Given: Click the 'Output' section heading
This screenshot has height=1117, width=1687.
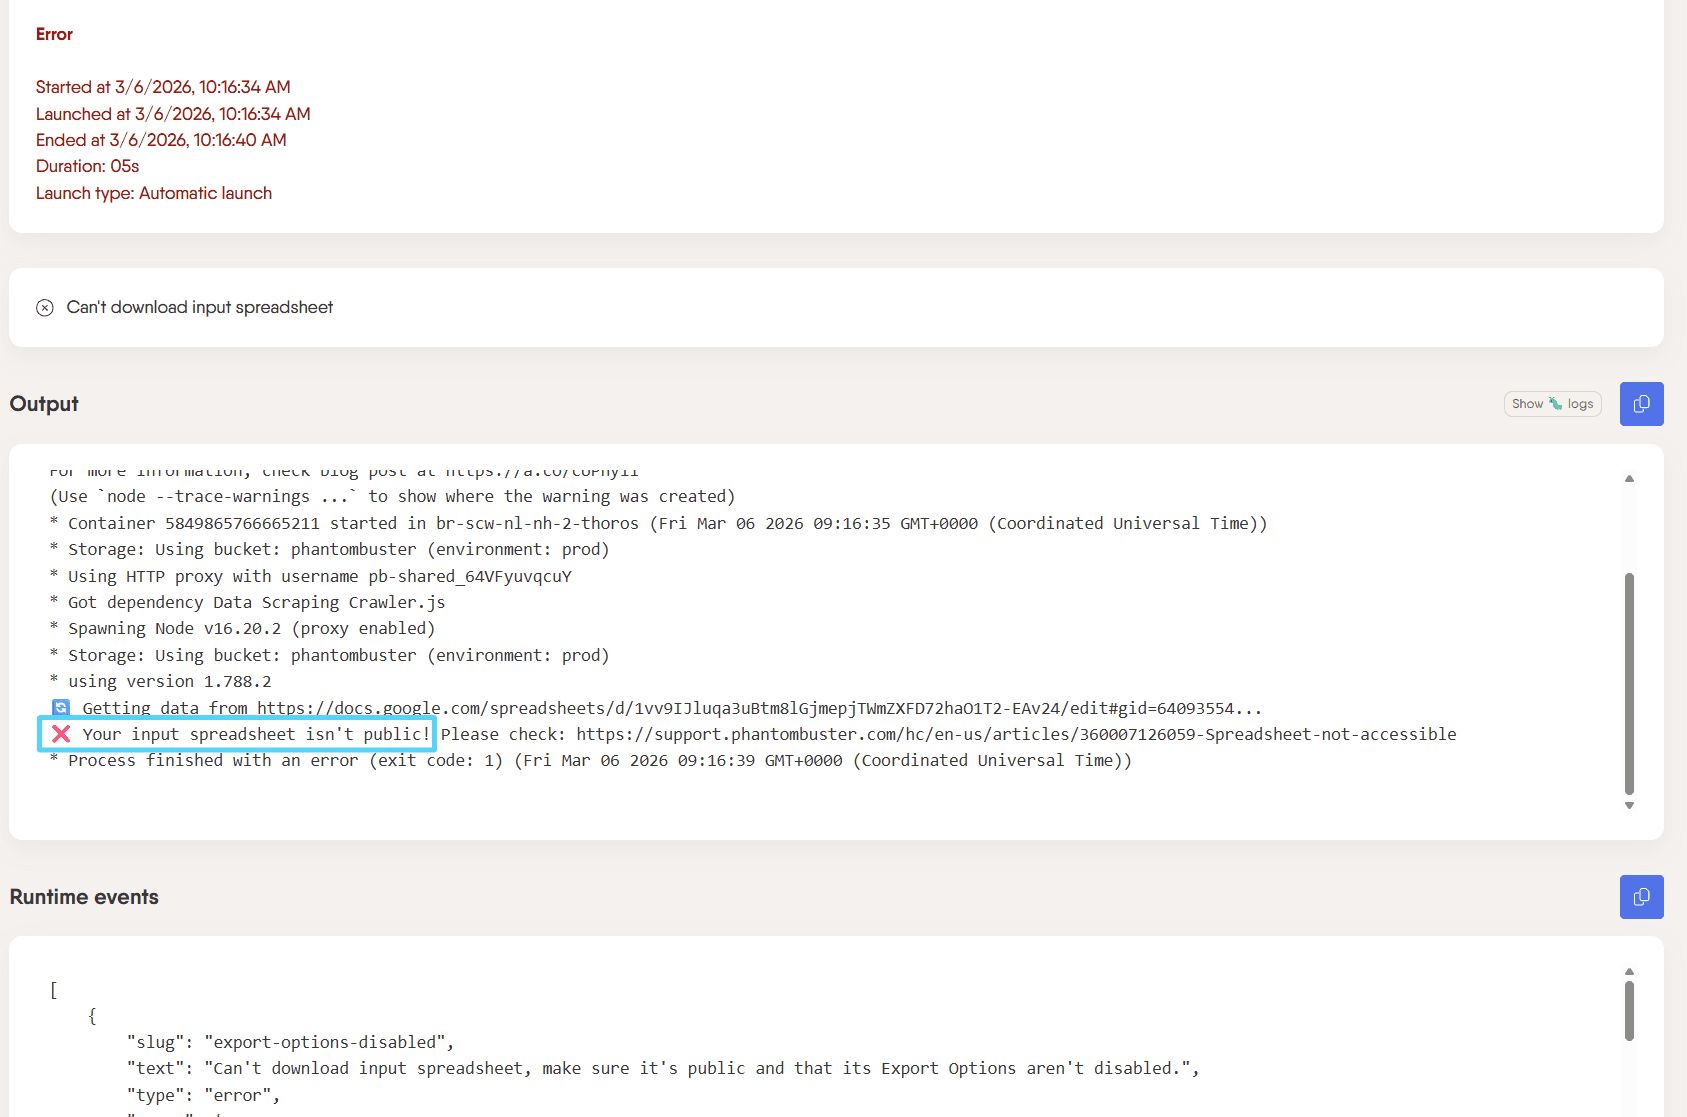Looking at the screenshot, I should [44, 404].
